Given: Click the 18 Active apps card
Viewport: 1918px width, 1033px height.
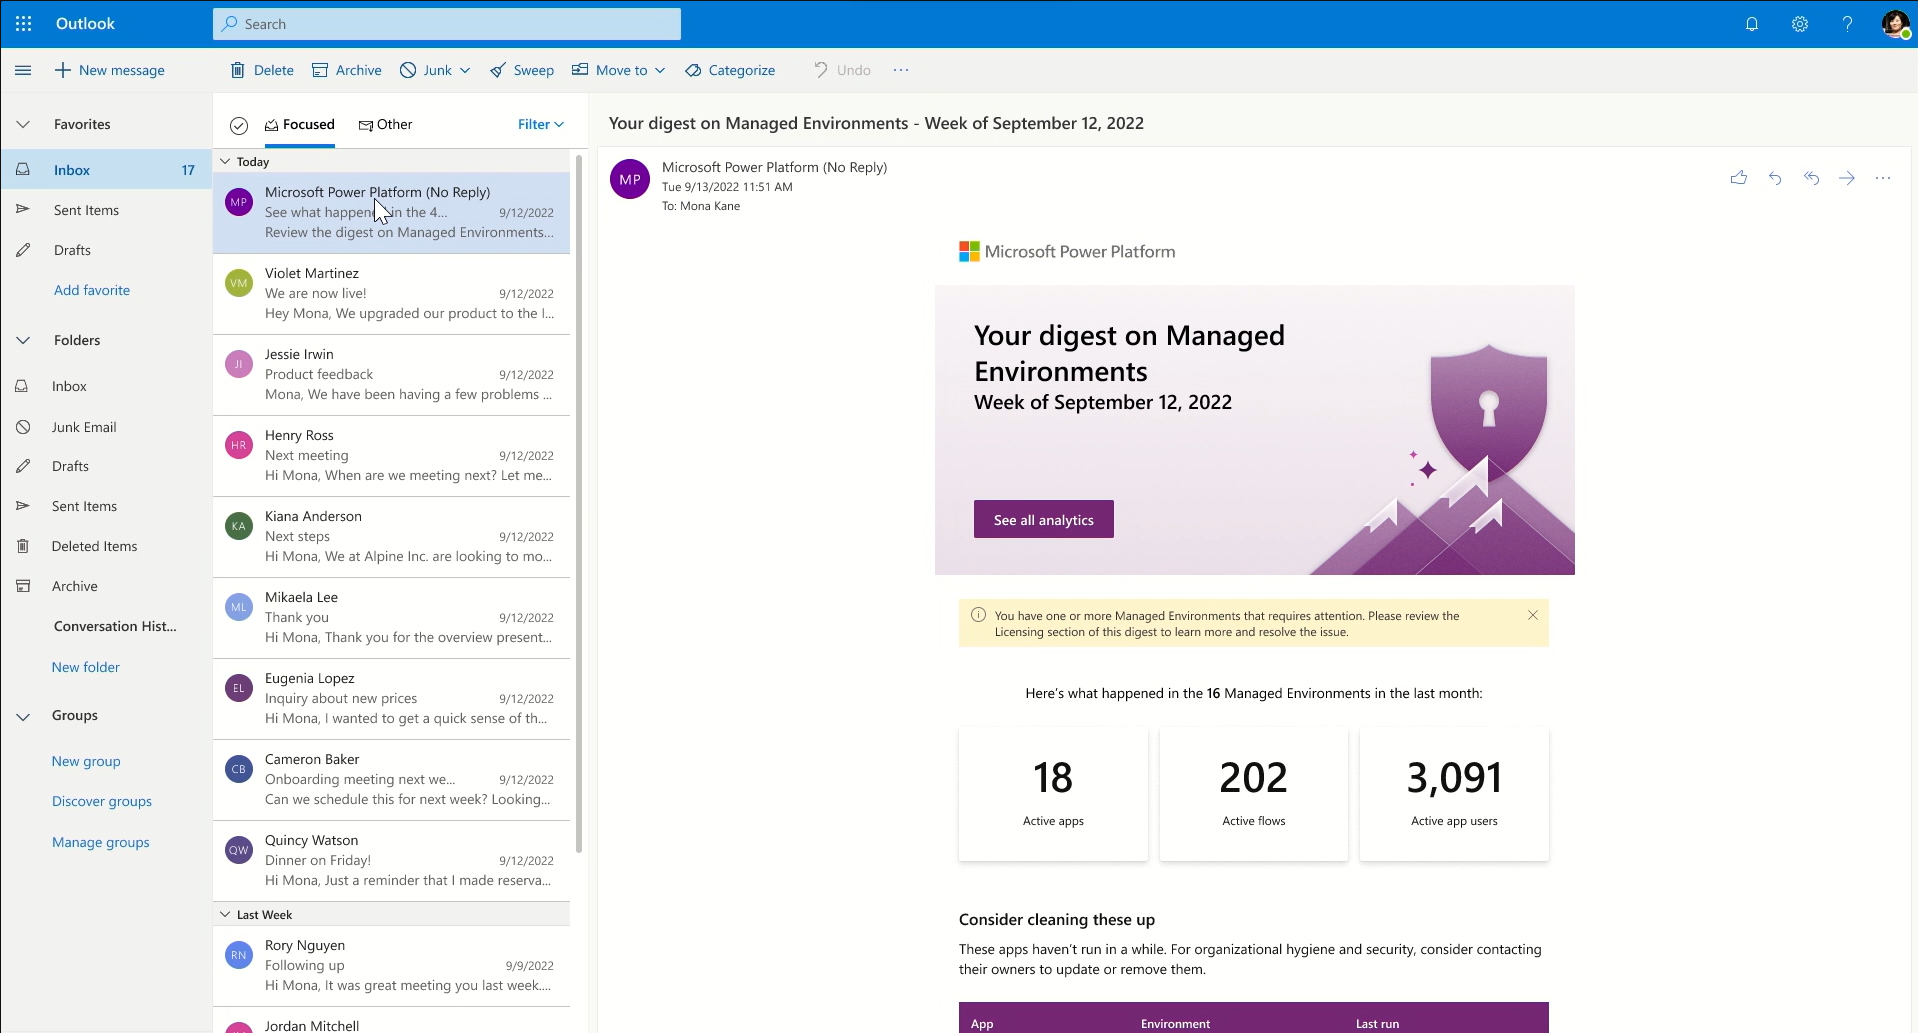Looking at the screenshot, I should (x=1053, y=794).
